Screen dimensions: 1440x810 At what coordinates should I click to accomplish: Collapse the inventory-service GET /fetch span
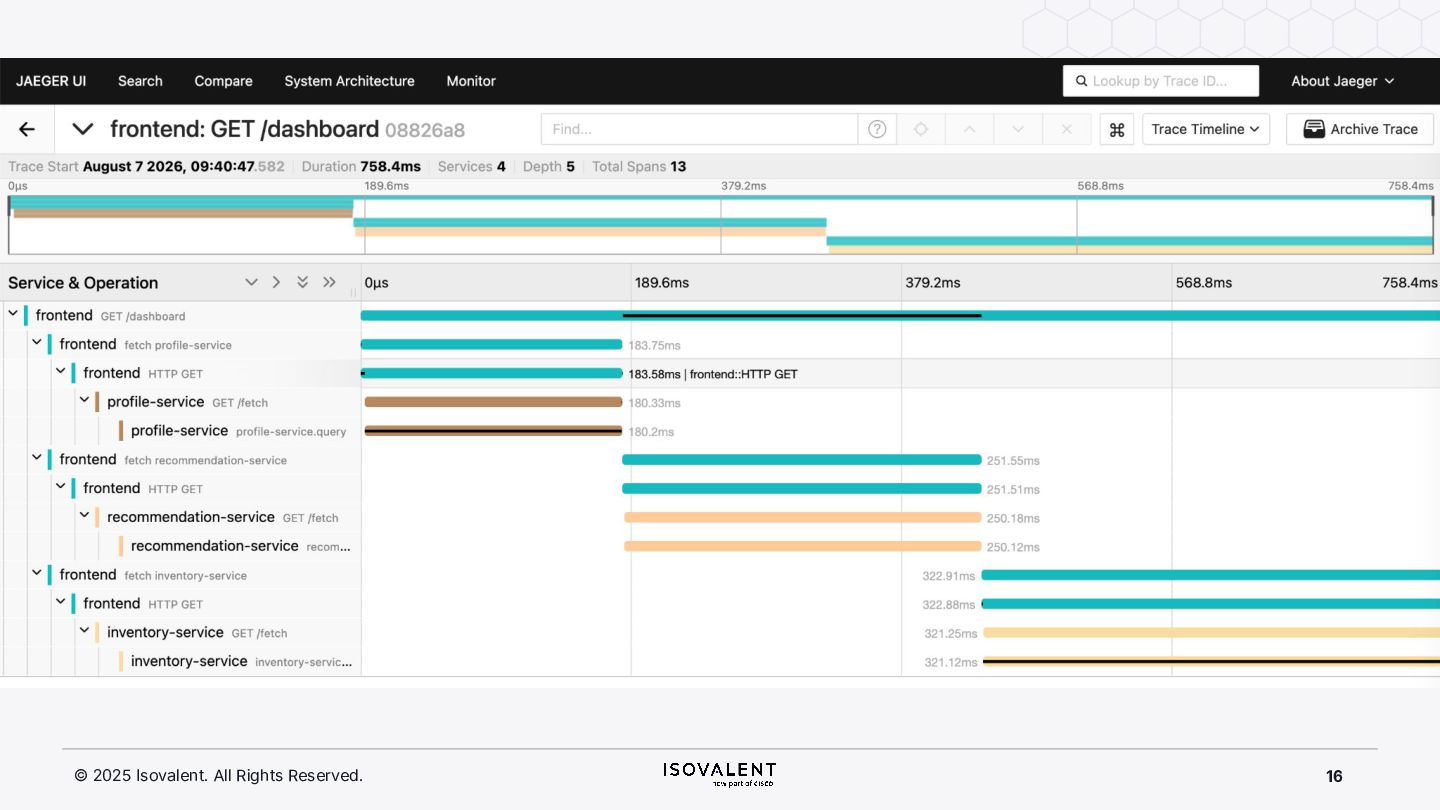(85, 631)
